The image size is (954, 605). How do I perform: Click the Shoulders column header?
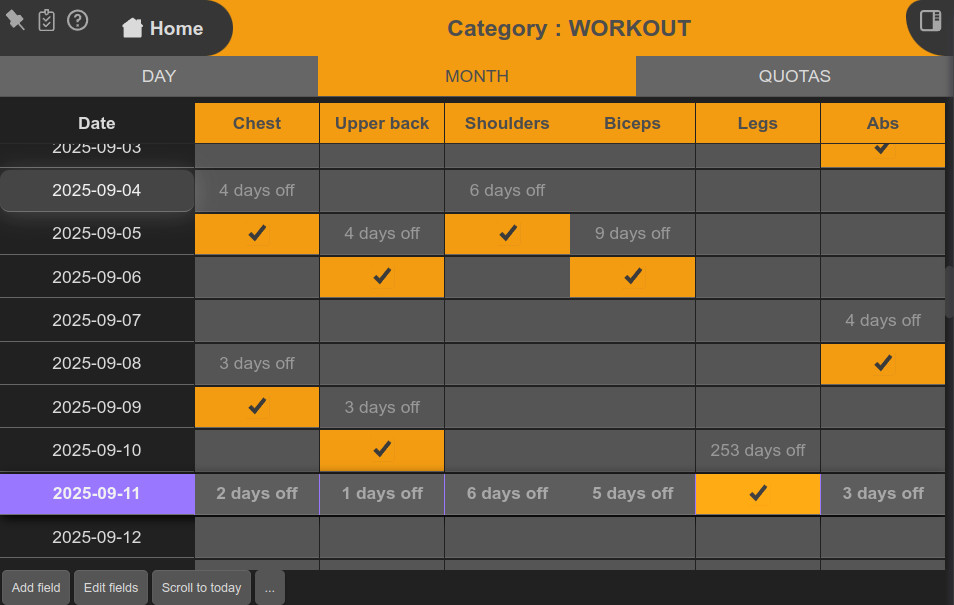point(507,123)
